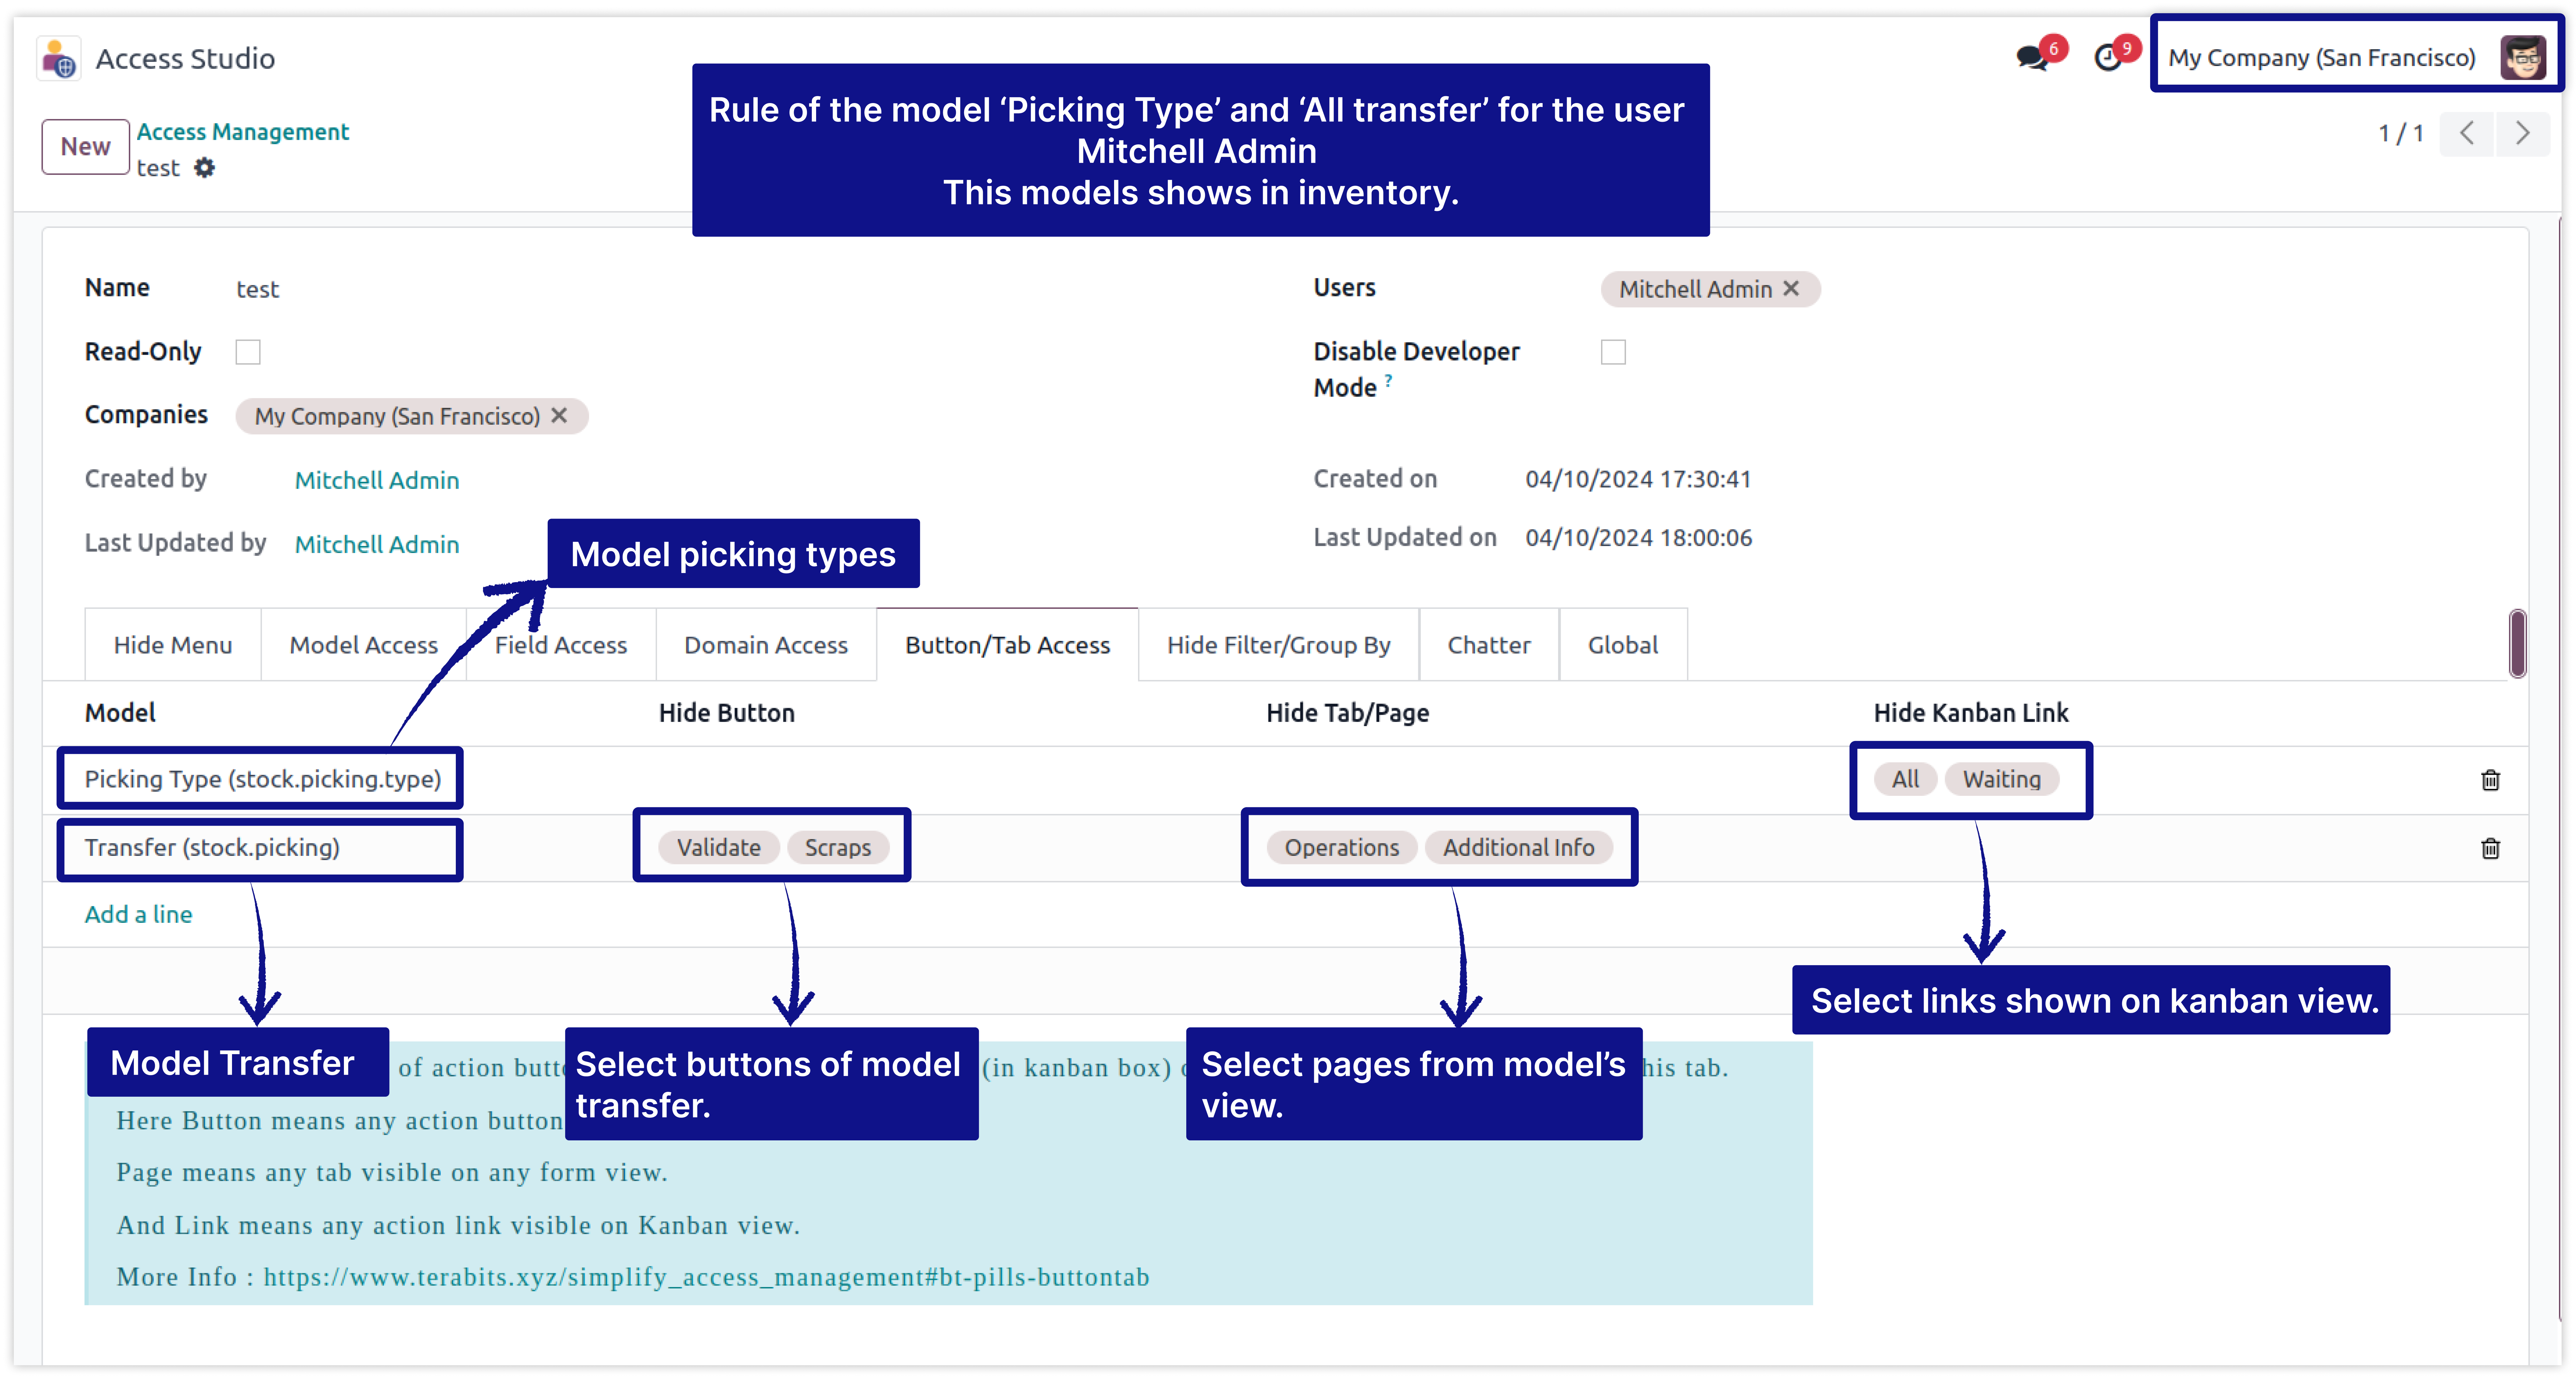The height and width of the screenshot is (1376, 2576).
Task: Go to the previous record arrow
Action: coord(2467,133)
